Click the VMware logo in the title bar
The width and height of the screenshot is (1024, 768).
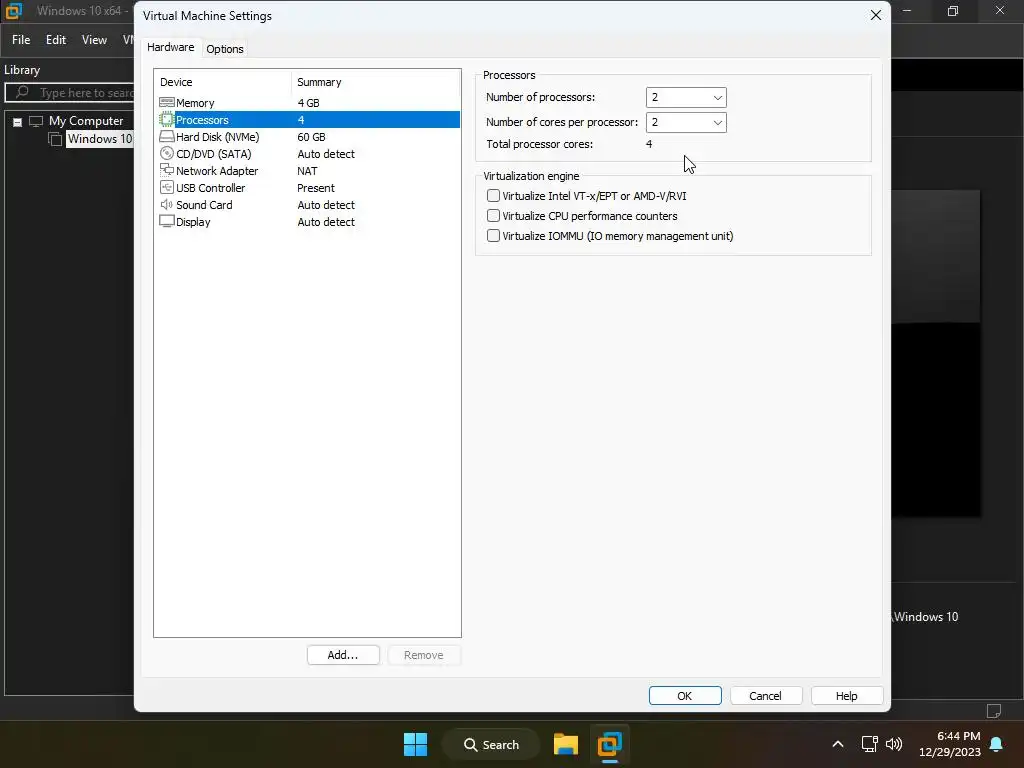pyautogui.click(x=14, y=10)
